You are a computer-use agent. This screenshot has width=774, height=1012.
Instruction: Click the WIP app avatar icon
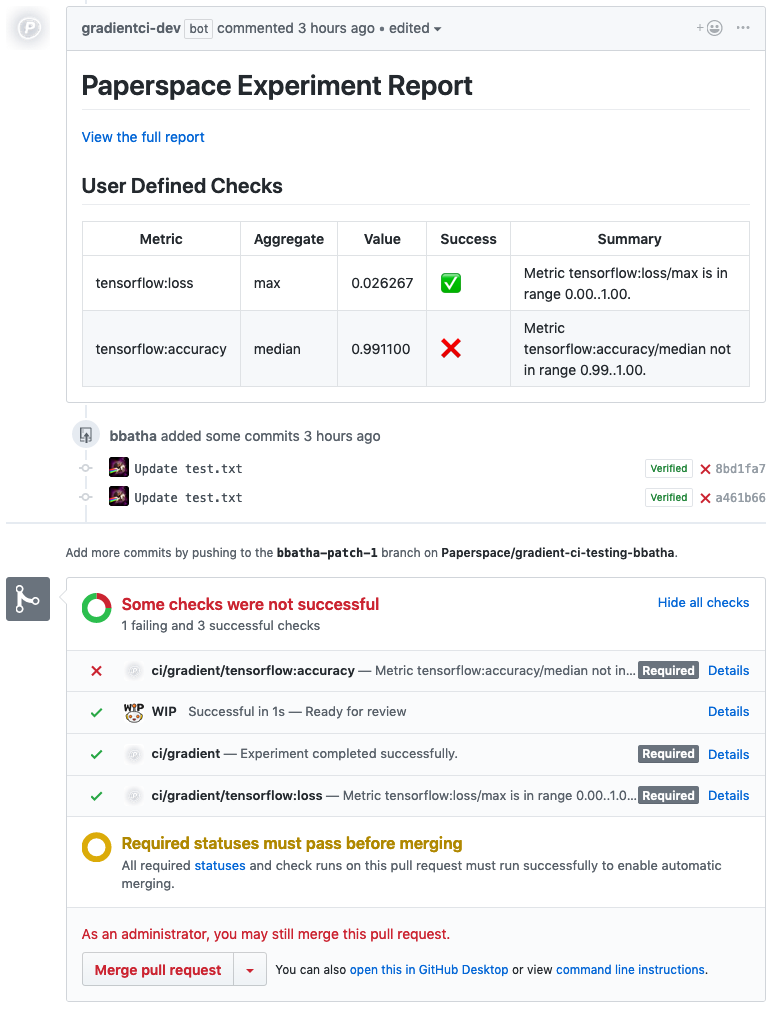coord(134,712)
